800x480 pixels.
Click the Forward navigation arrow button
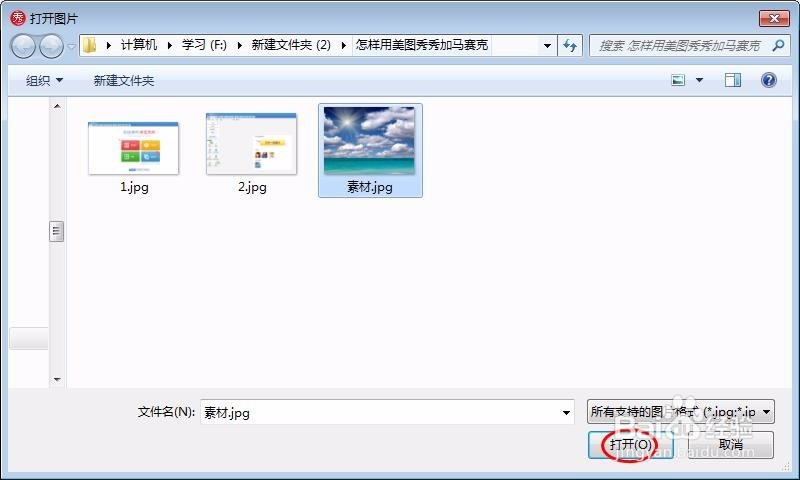tap(52, 46)
